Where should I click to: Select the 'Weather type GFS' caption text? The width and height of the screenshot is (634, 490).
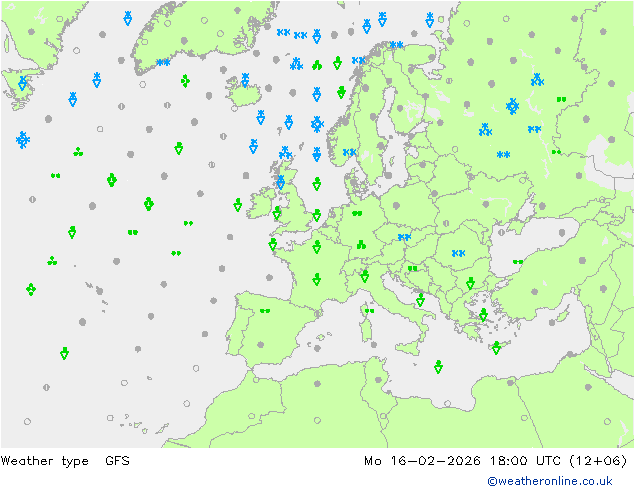click(65, 461)
